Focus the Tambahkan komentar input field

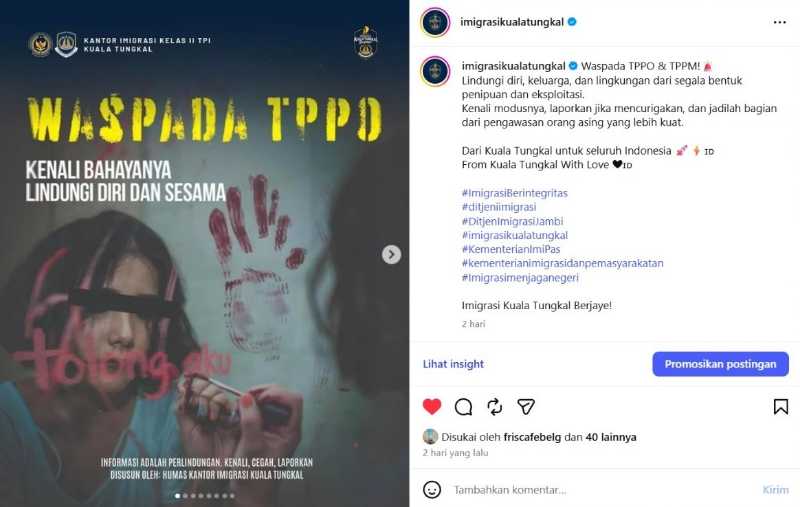click(x=602, y=490)
